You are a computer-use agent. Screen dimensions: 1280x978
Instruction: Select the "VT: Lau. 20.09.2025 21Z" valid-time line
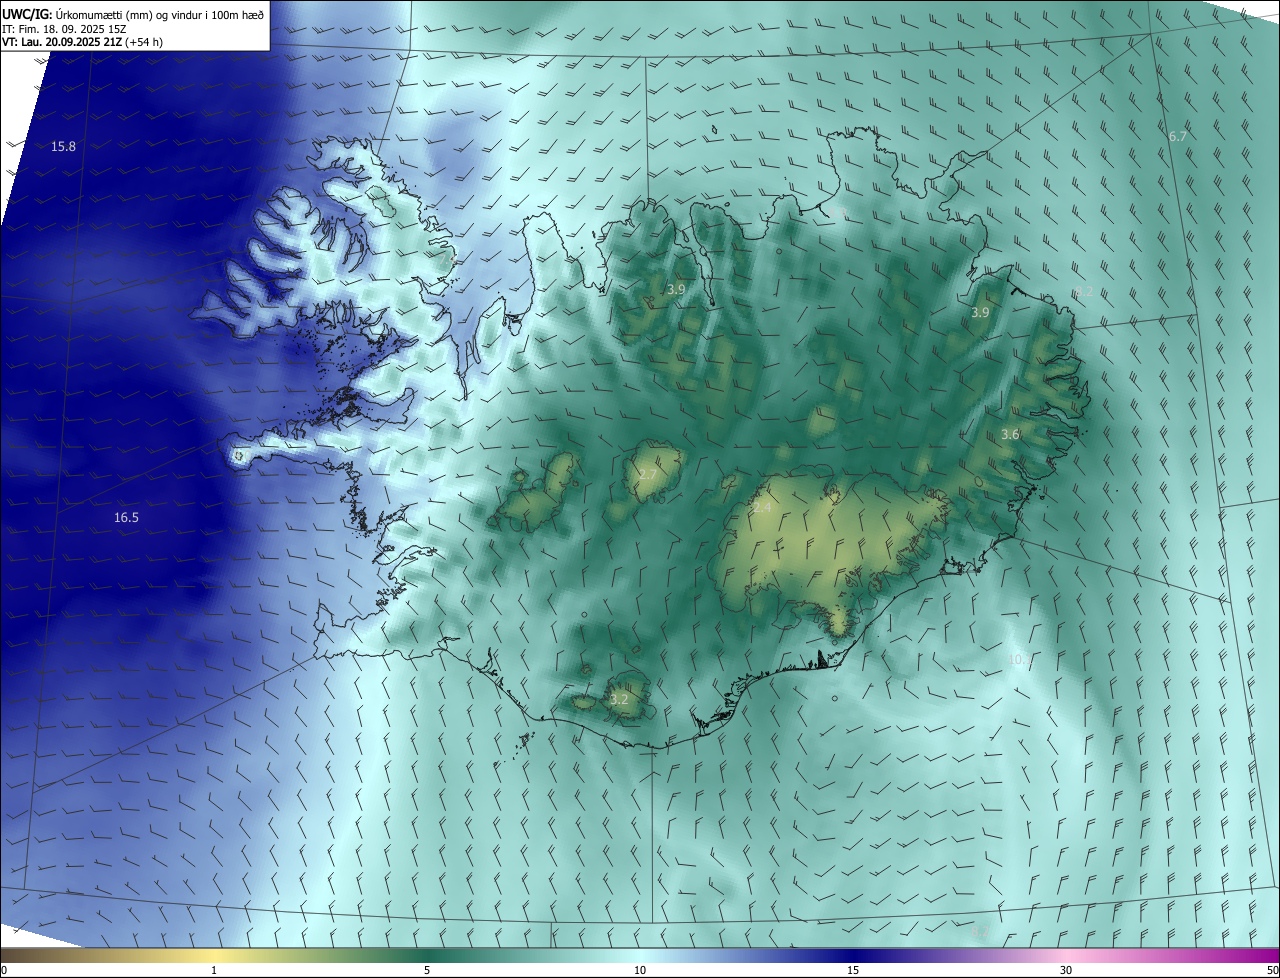[62, 42]
